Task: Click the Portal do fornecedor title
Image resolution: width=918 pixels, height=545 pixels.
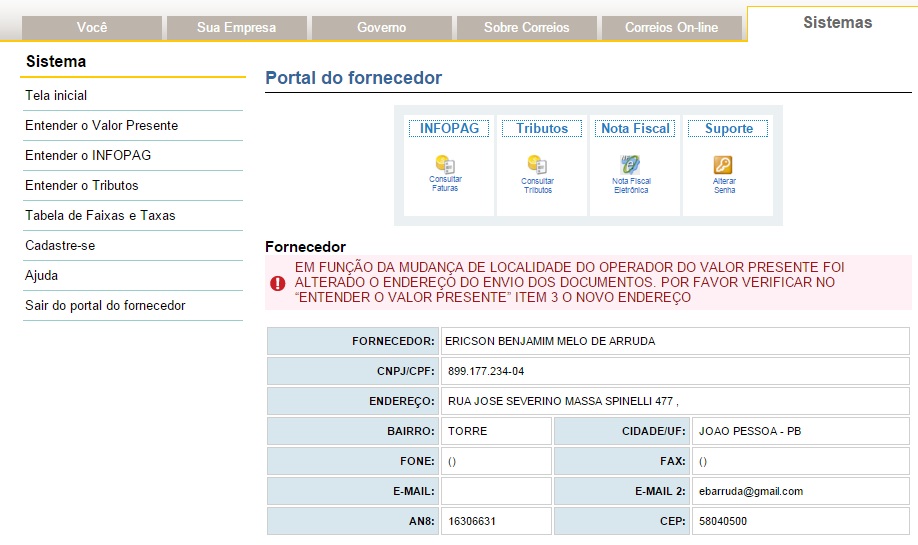Action: tap(354, 78)
